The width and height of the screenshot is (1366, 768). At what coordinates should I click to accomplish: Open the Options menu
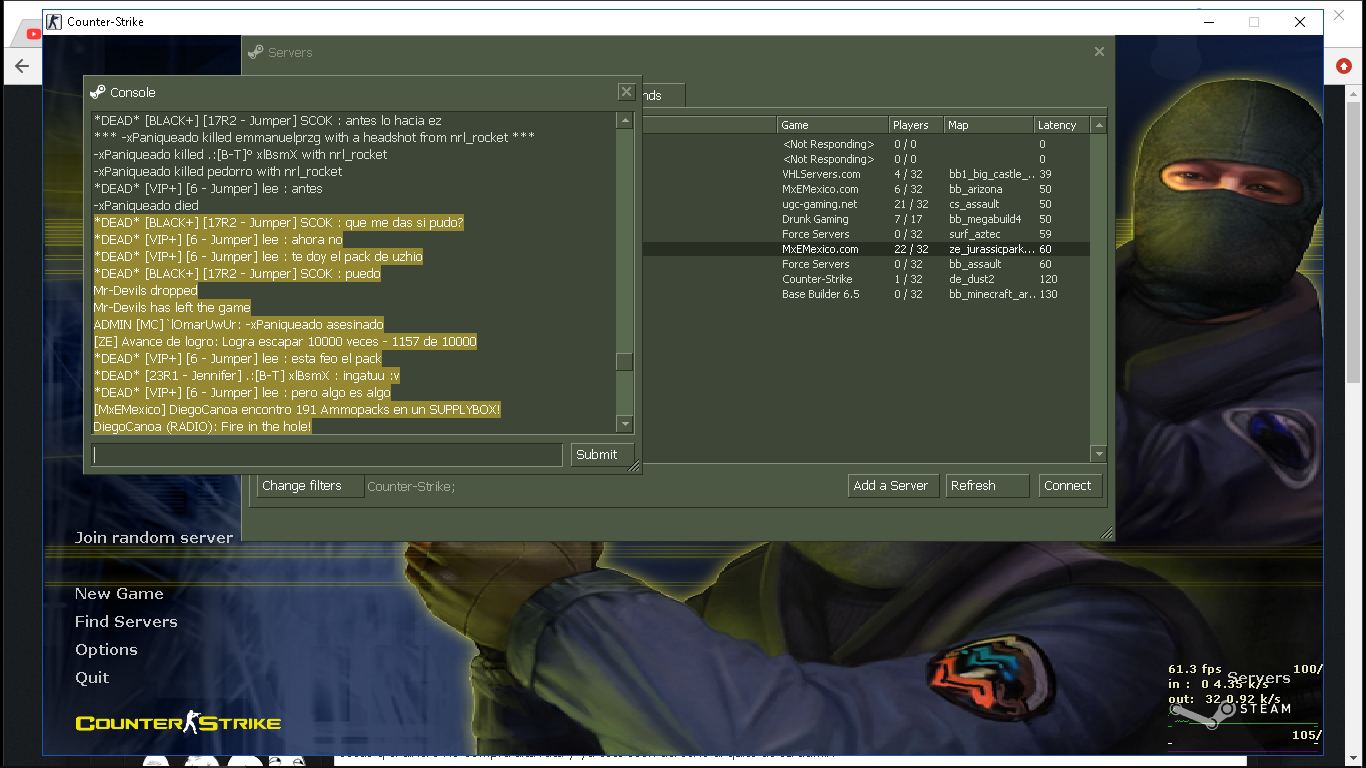point(106,650)
